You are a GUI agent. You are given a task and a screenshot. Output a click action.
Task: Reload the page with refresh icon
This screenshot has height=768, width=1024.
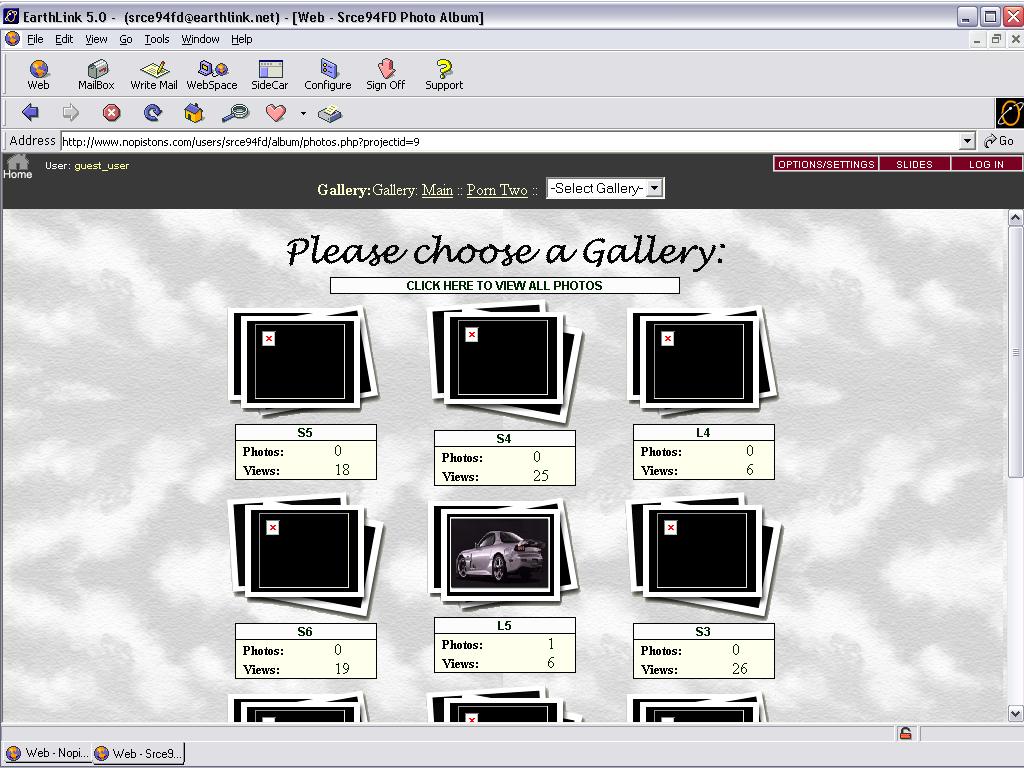coord(153,113)
